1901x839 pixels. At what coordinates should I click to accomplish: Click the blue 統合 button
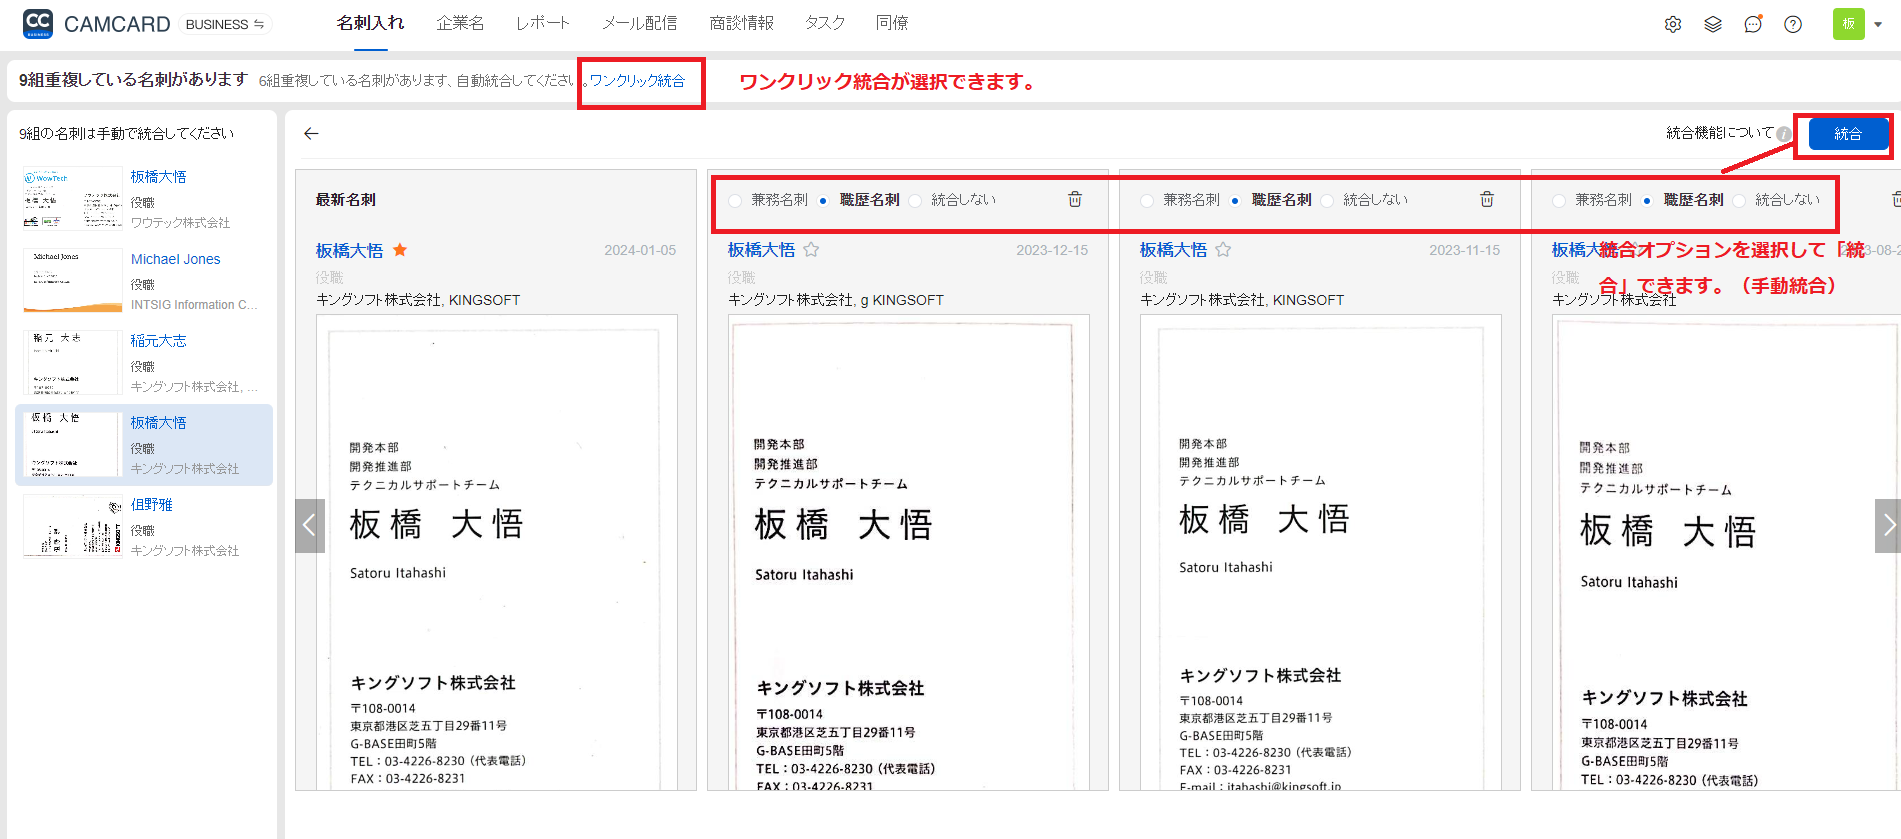(x=1848, y=134)
